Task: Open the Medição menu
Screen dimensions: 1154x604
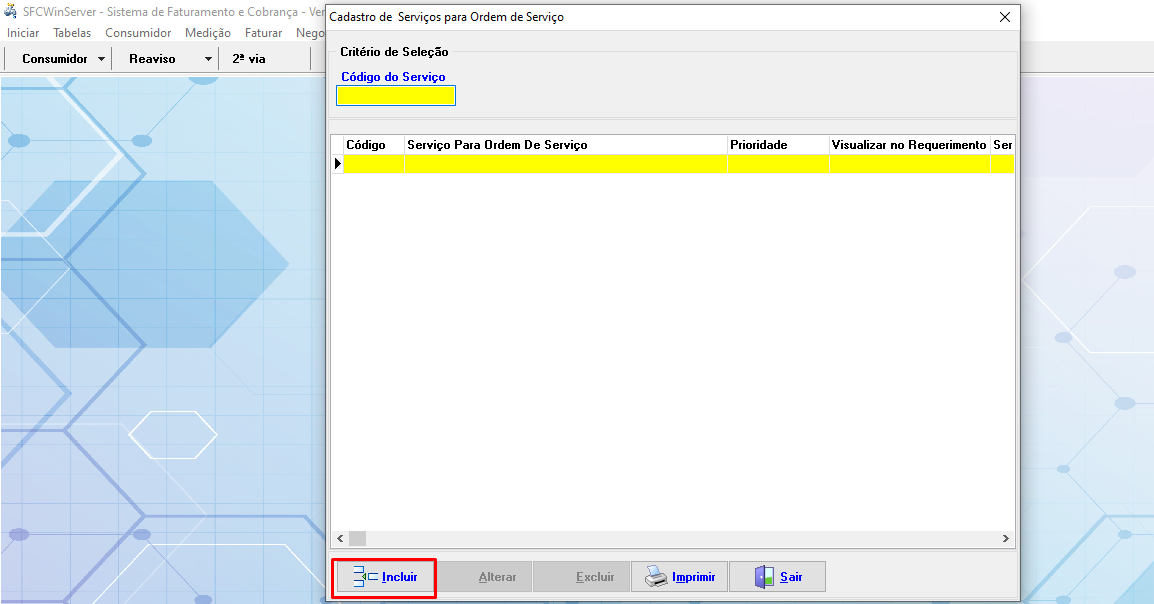Action: pos(208,33)
